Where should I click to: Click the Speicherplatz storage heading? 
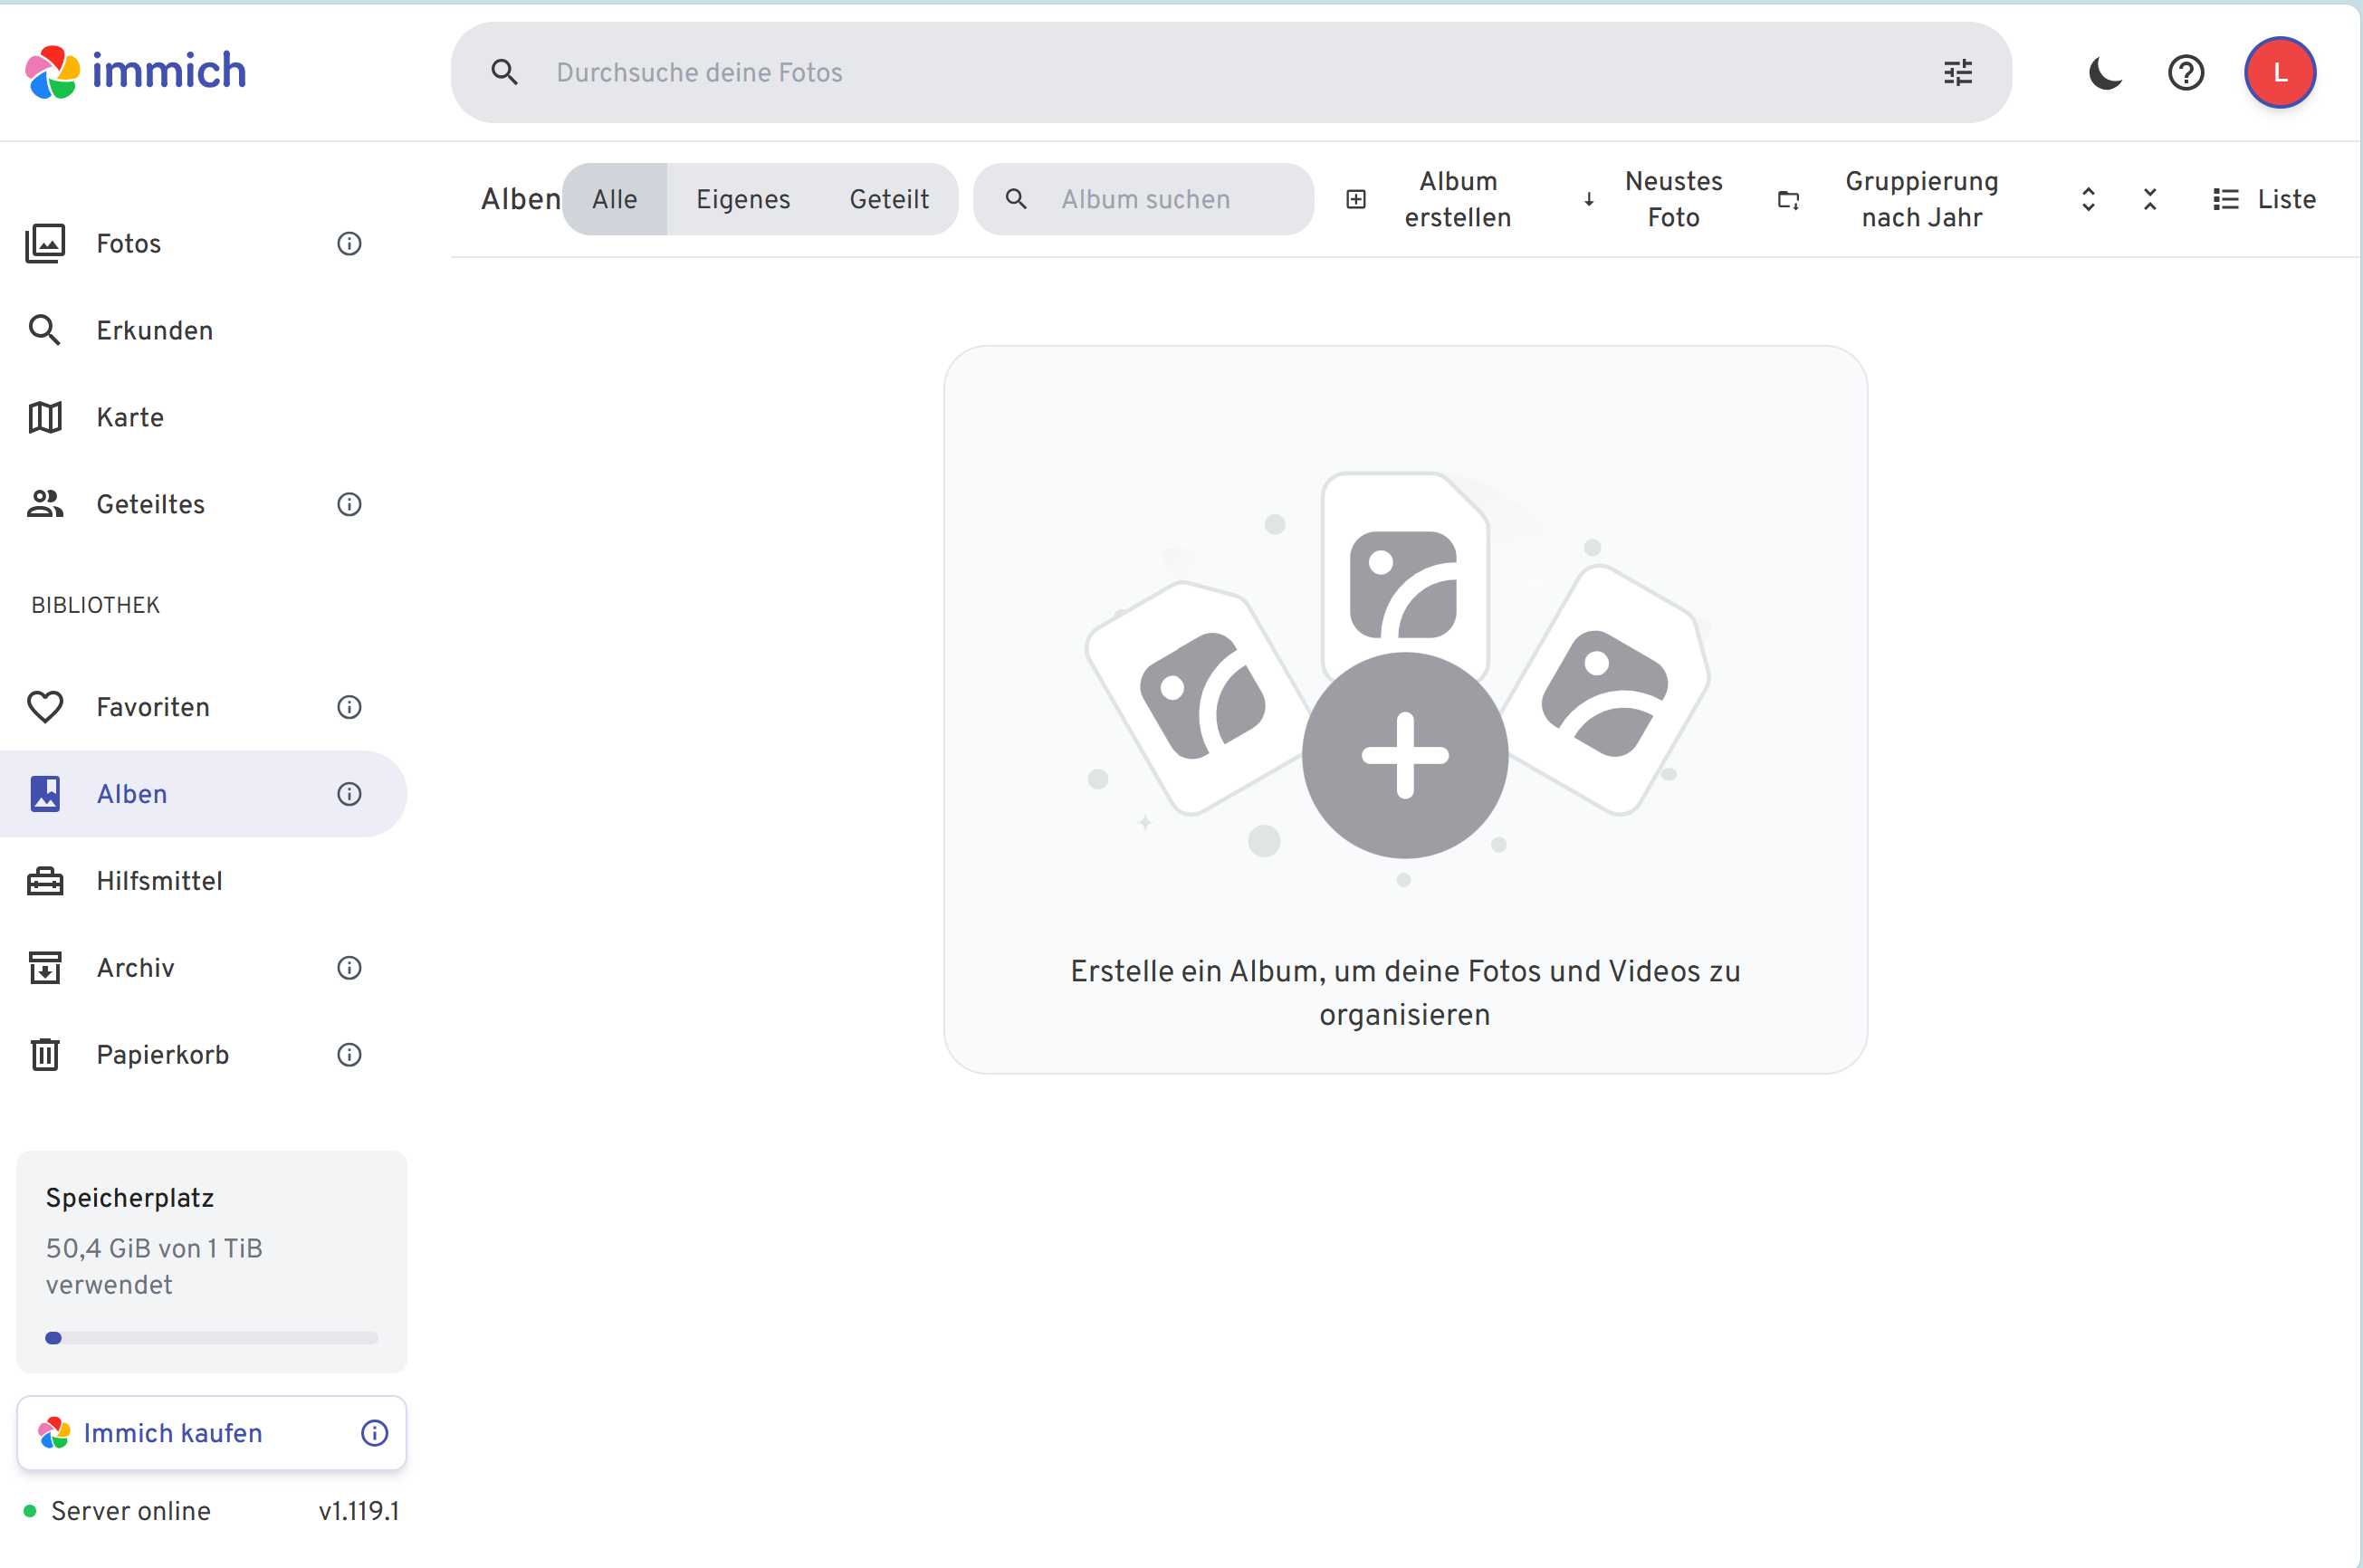pos(130,1198)
